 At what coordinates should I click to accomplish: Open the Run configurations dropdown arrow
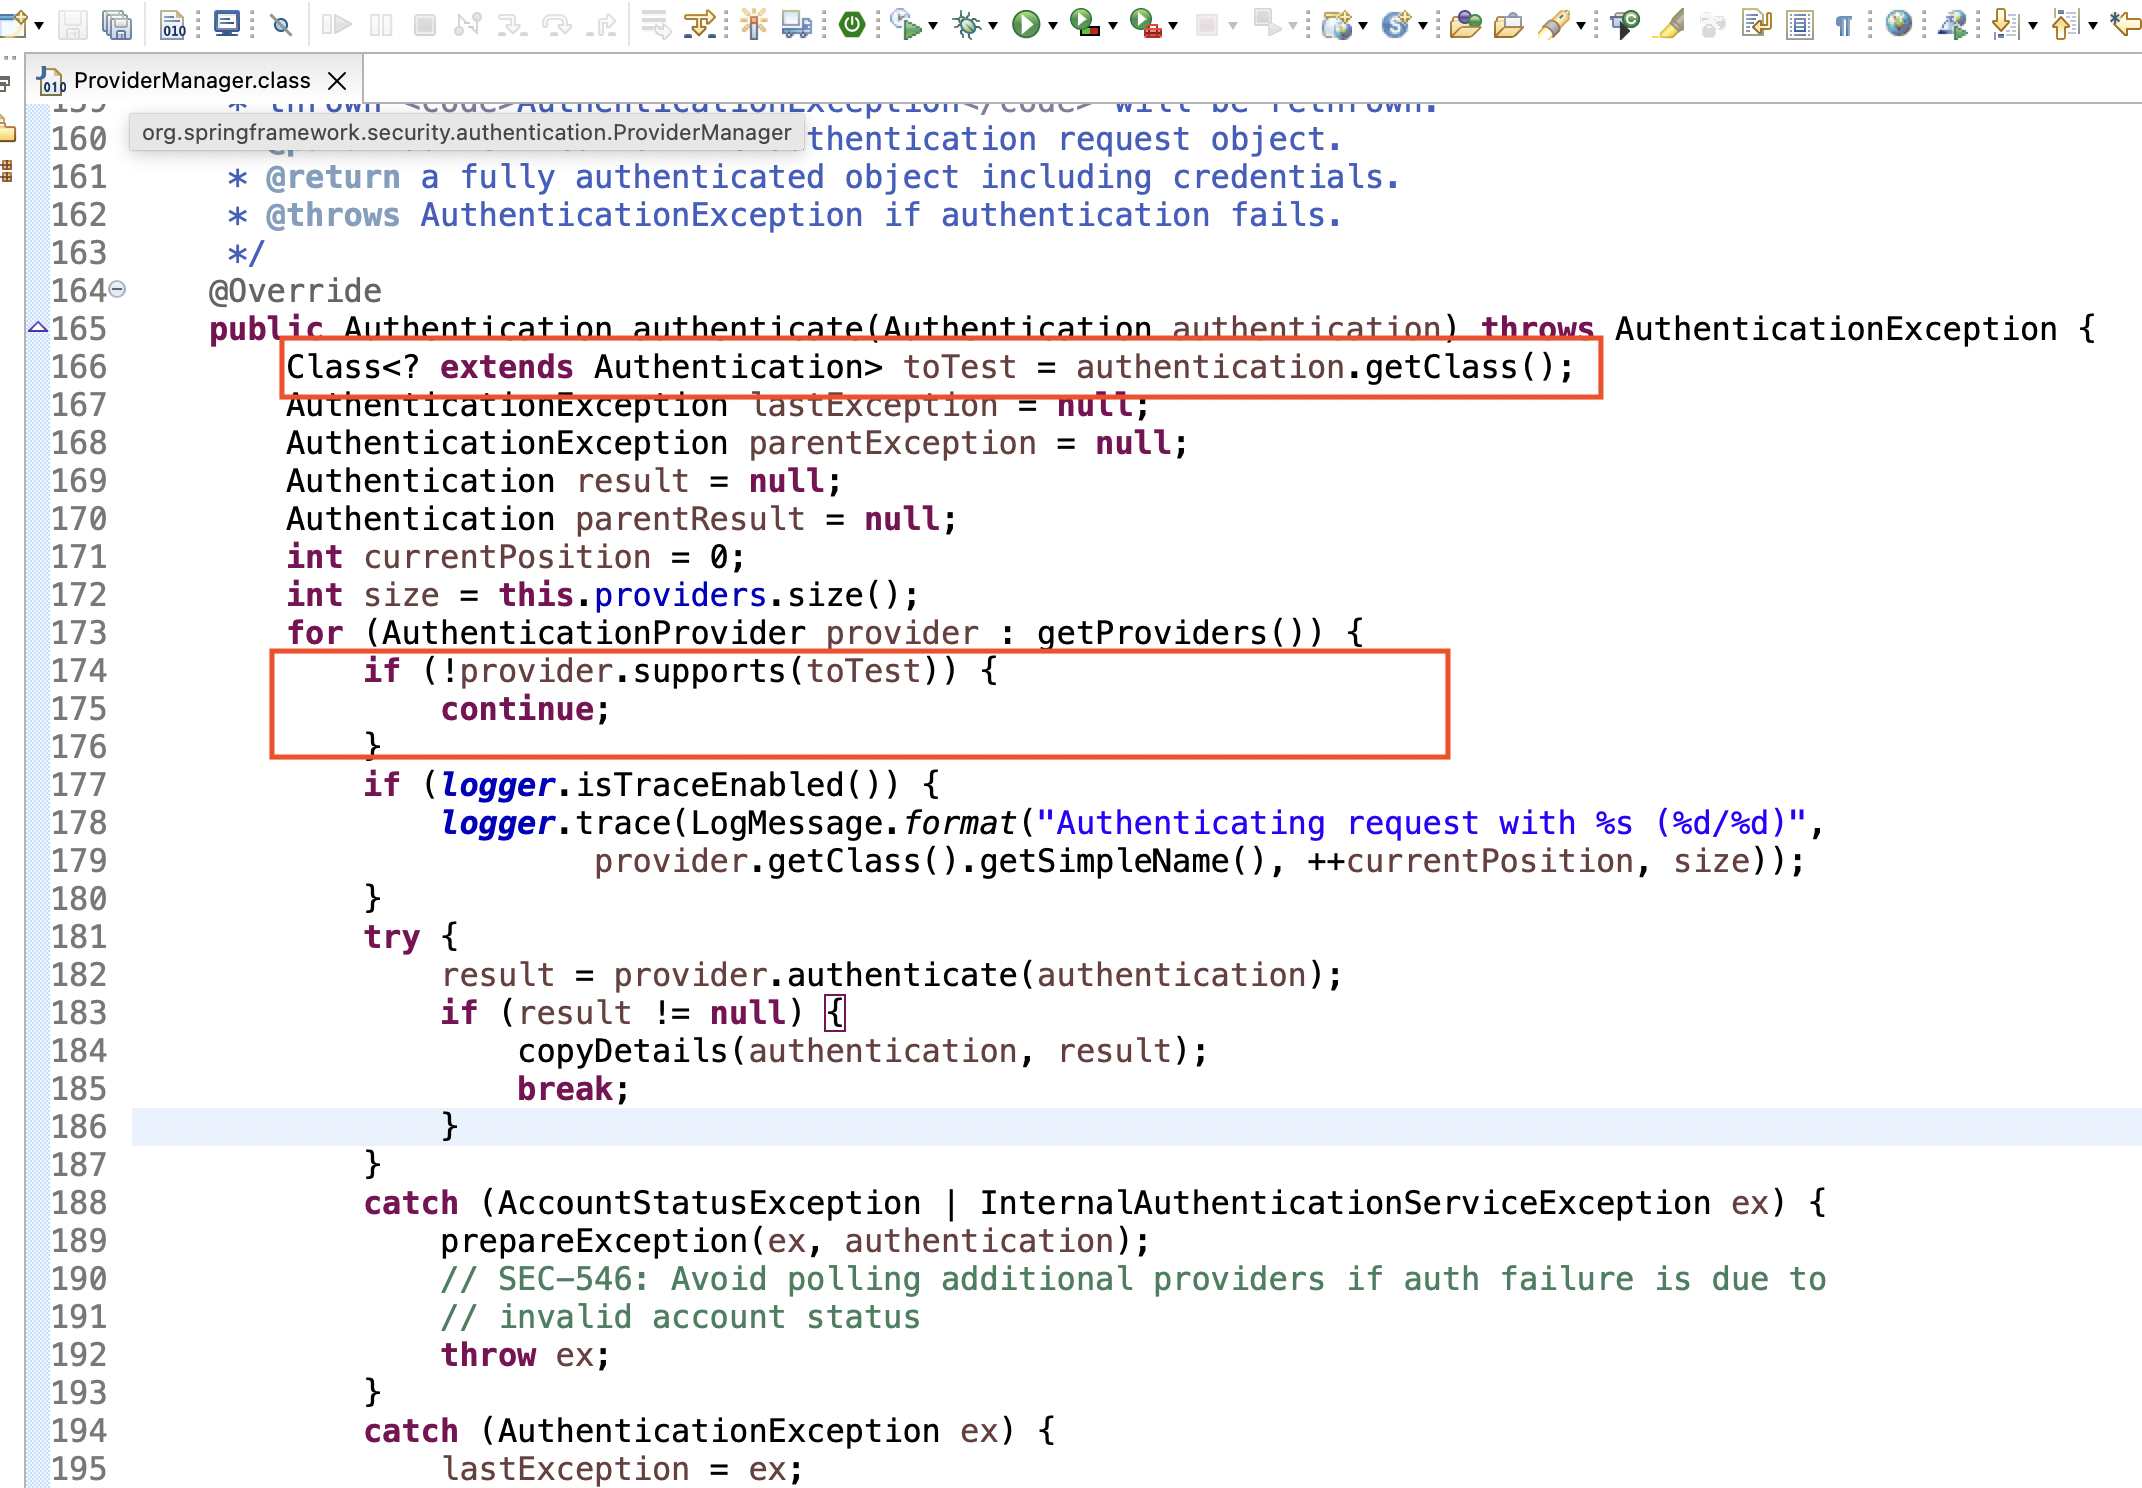click(1053, 26)
